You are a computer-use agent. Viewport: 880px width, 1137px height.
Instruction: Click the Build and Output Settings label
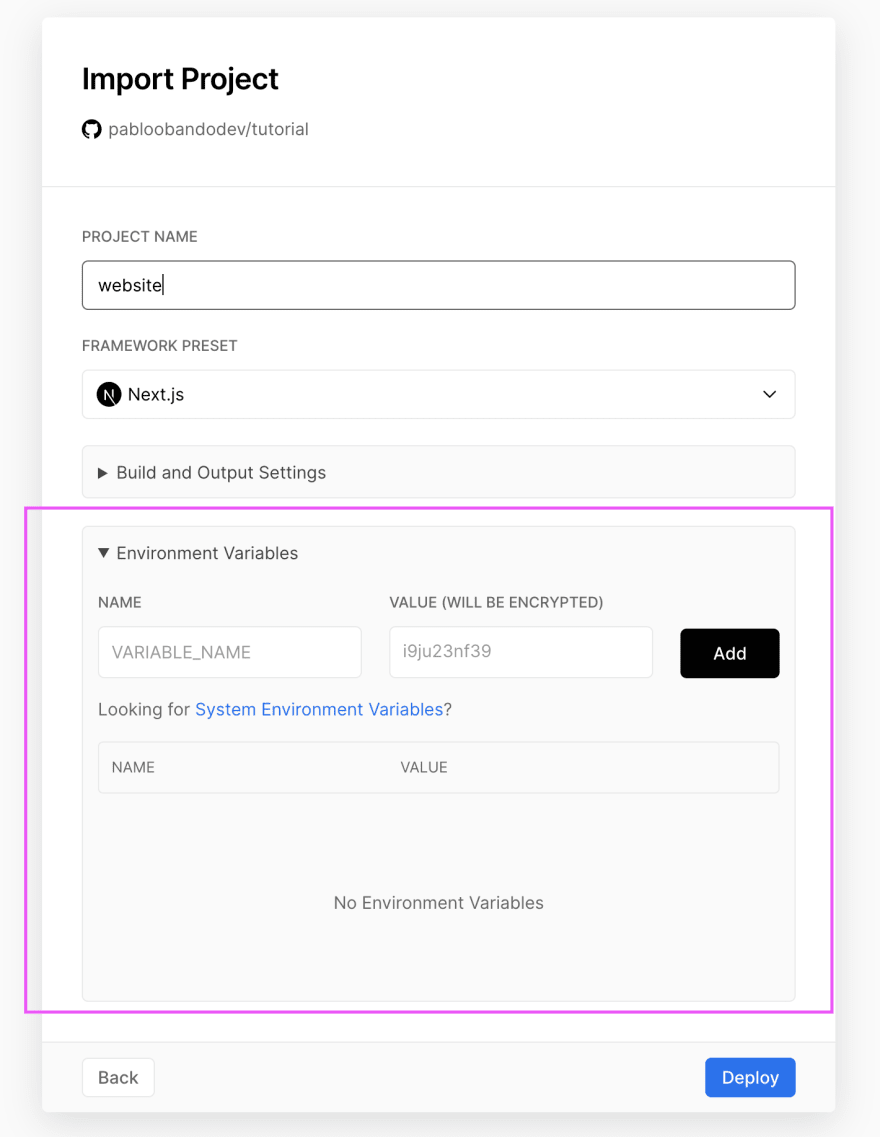[x=221, y=473]
